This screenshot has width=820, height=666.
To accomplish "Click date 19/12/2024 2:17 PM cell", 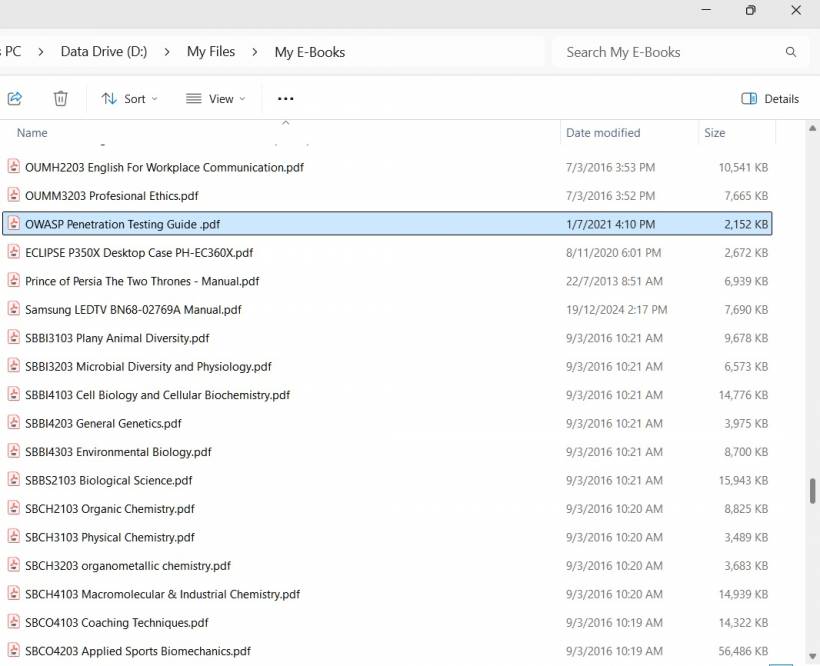I will coord(617,309).
